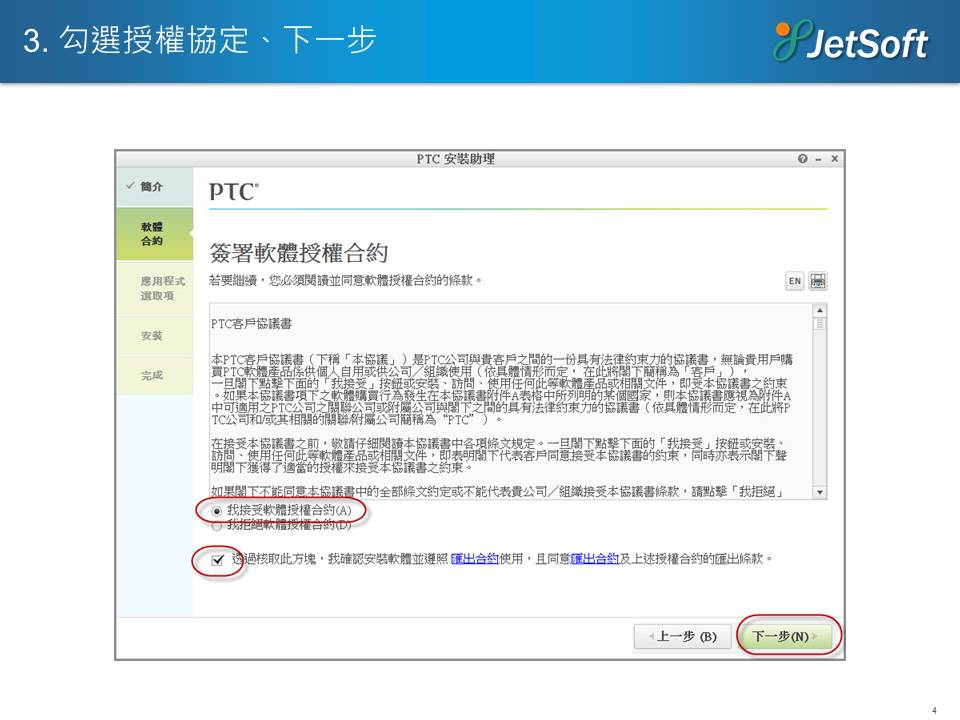Jump to 安裝 step in sidebar
Screen dimensions: 960x720
[x=152, y=336]
